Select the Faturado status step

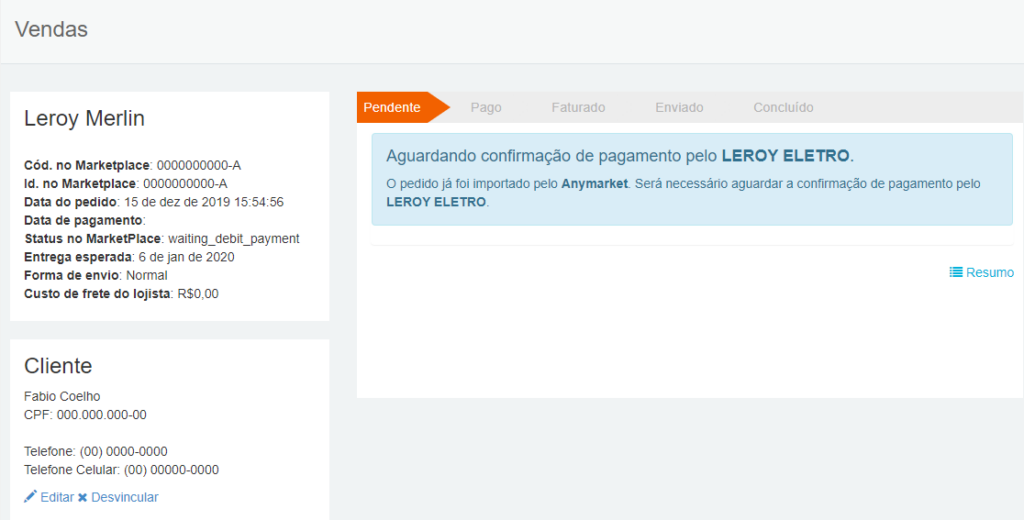pos(578,108)
